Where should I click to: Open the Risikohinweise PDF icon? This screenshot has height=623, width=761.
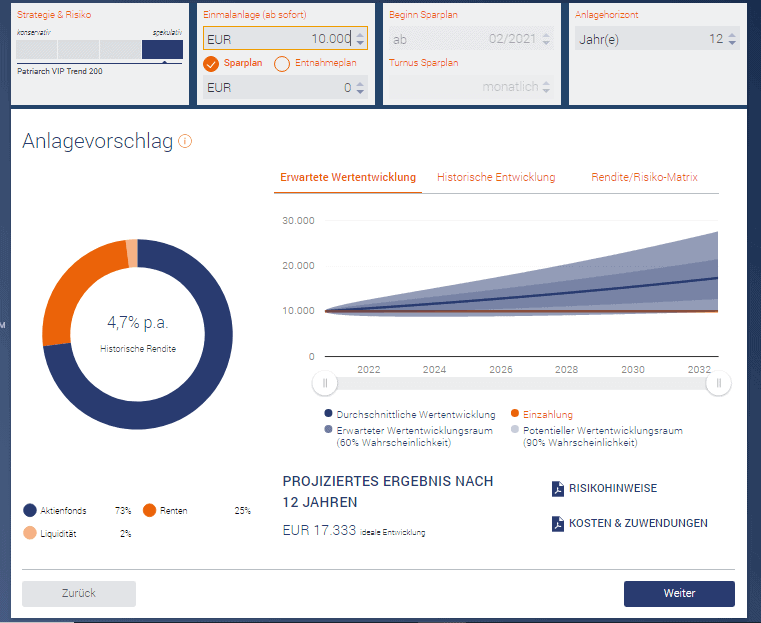tap(558, 489)
